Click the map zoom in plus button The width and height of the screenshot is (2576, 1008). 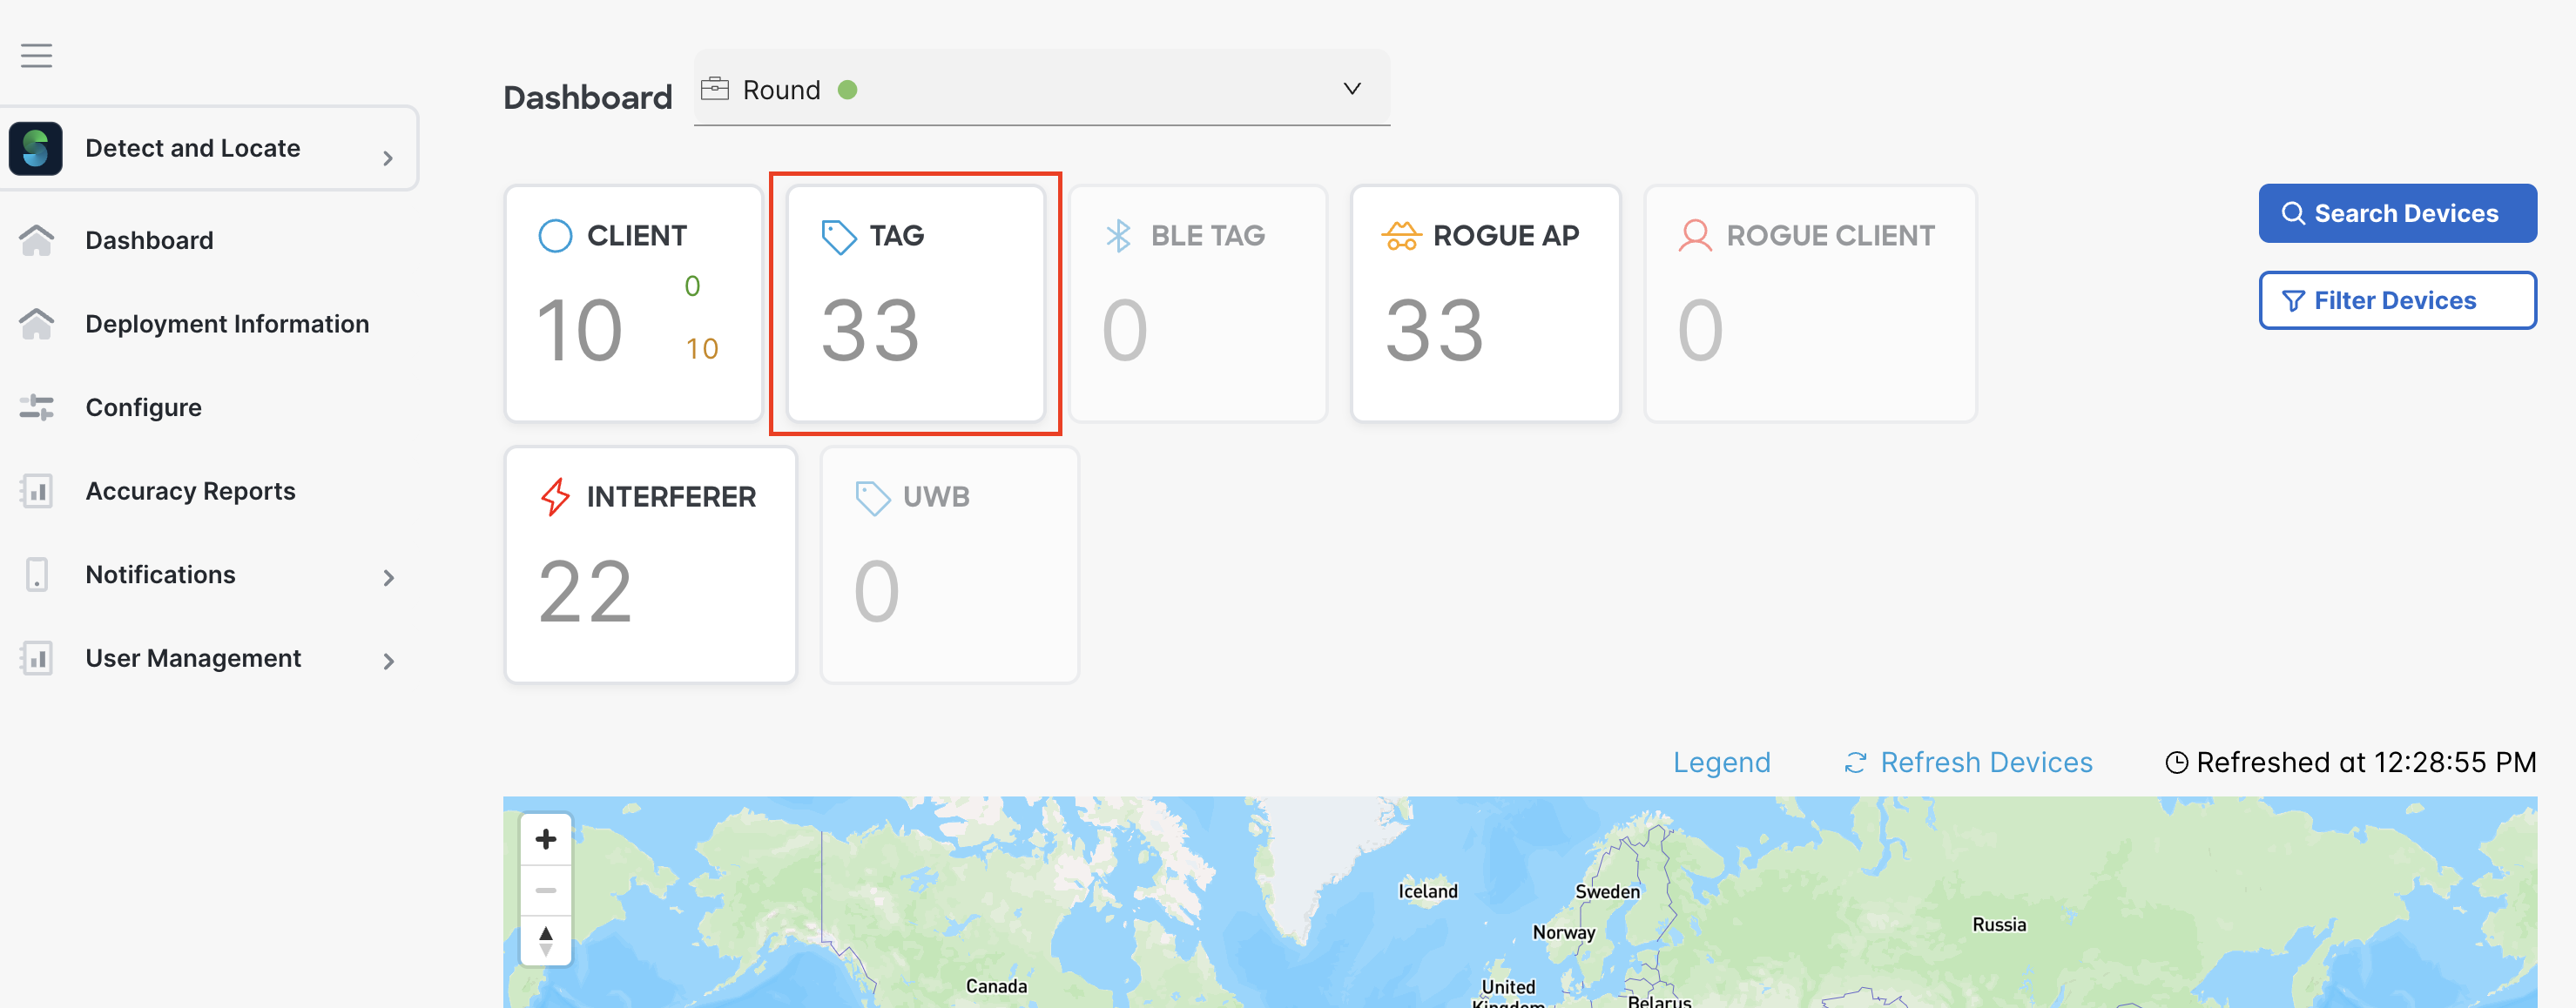545,839
